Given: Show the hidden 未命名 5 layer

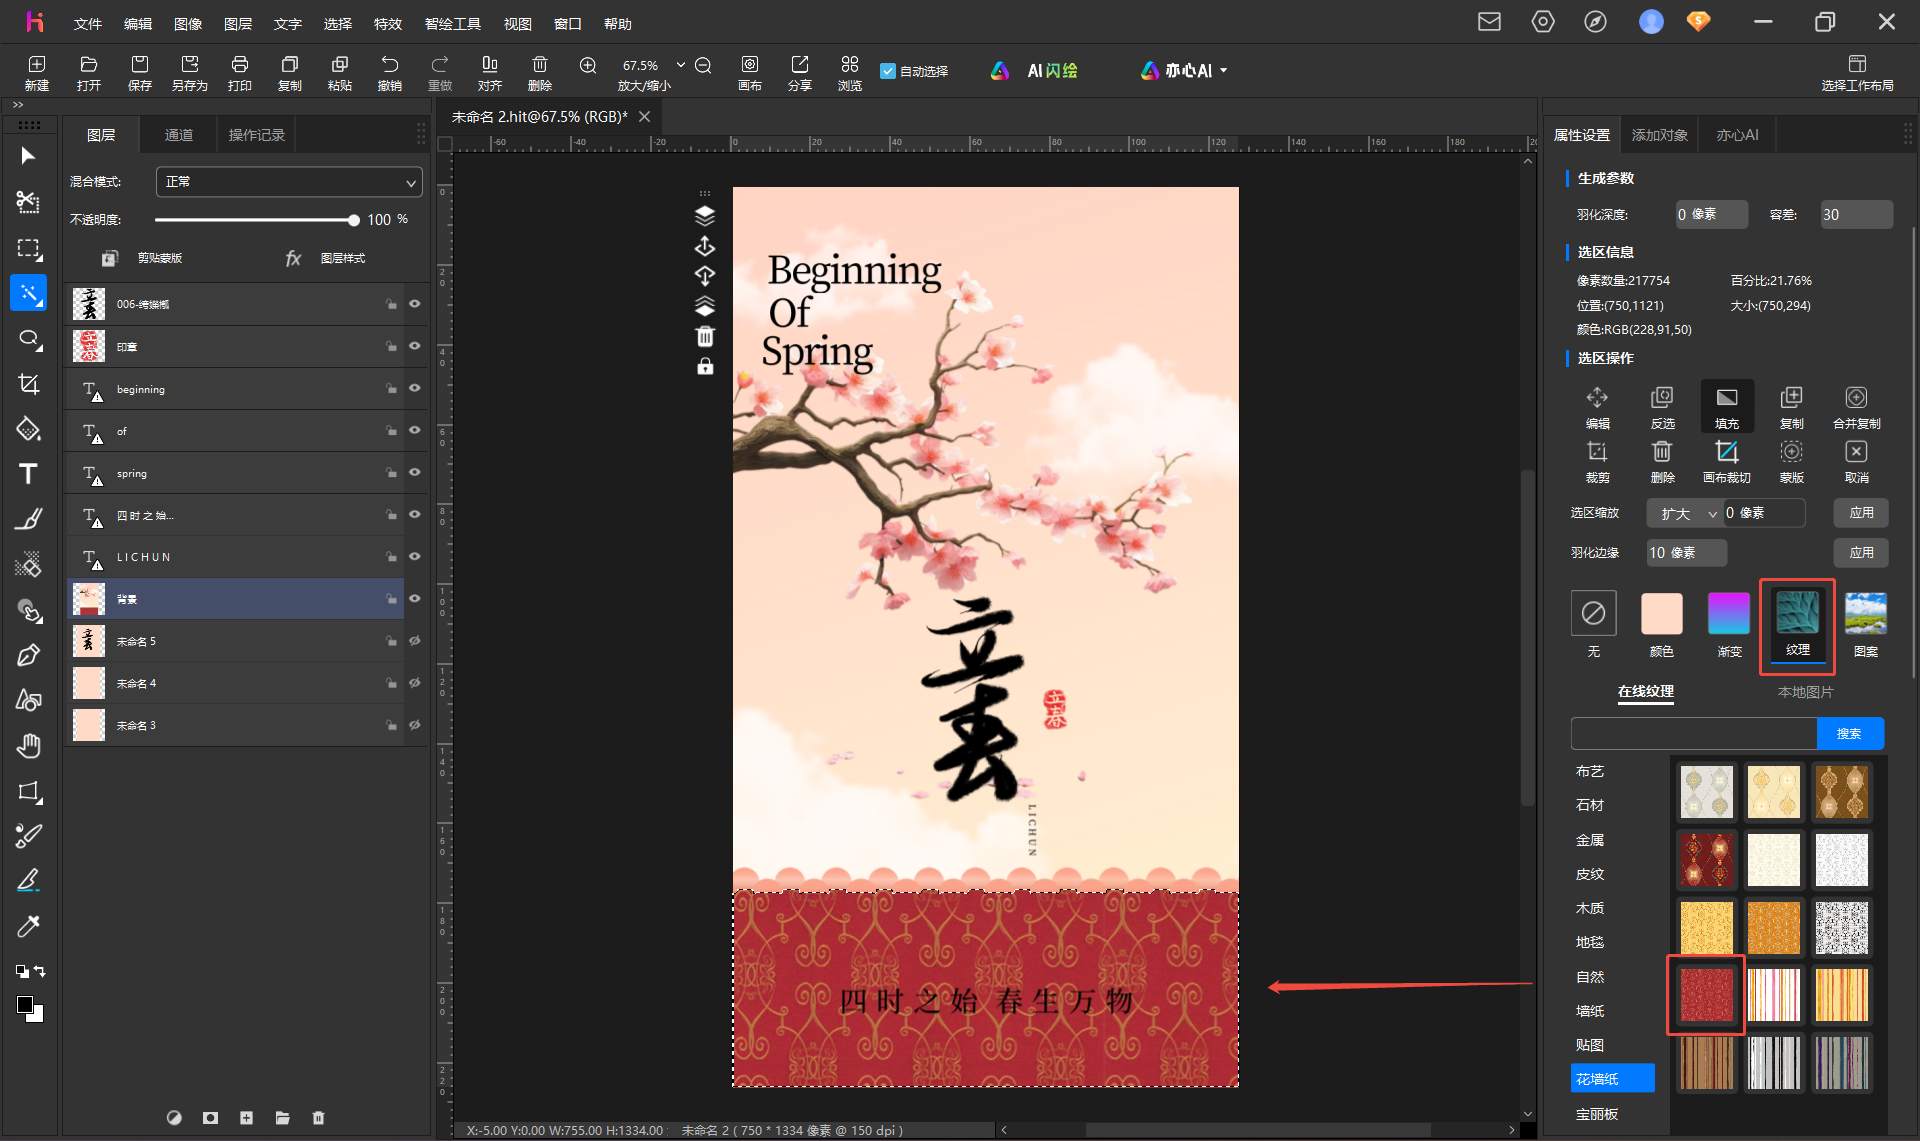Looking at the screenshot, I should [414, 640].
